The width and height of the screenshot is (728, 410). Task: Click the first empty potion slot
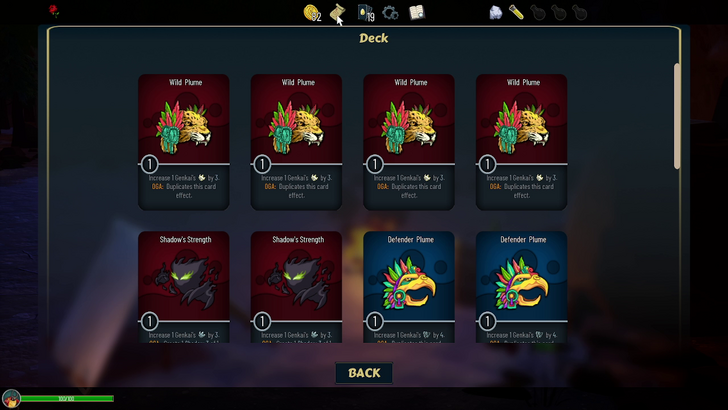click(538, 13)
